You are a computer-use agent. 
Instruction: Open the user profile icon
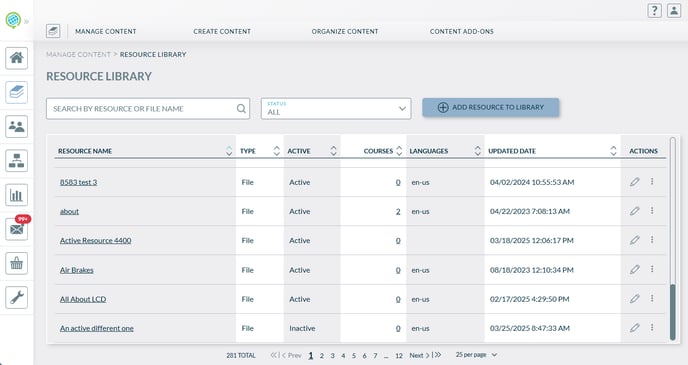pos(674,11)
